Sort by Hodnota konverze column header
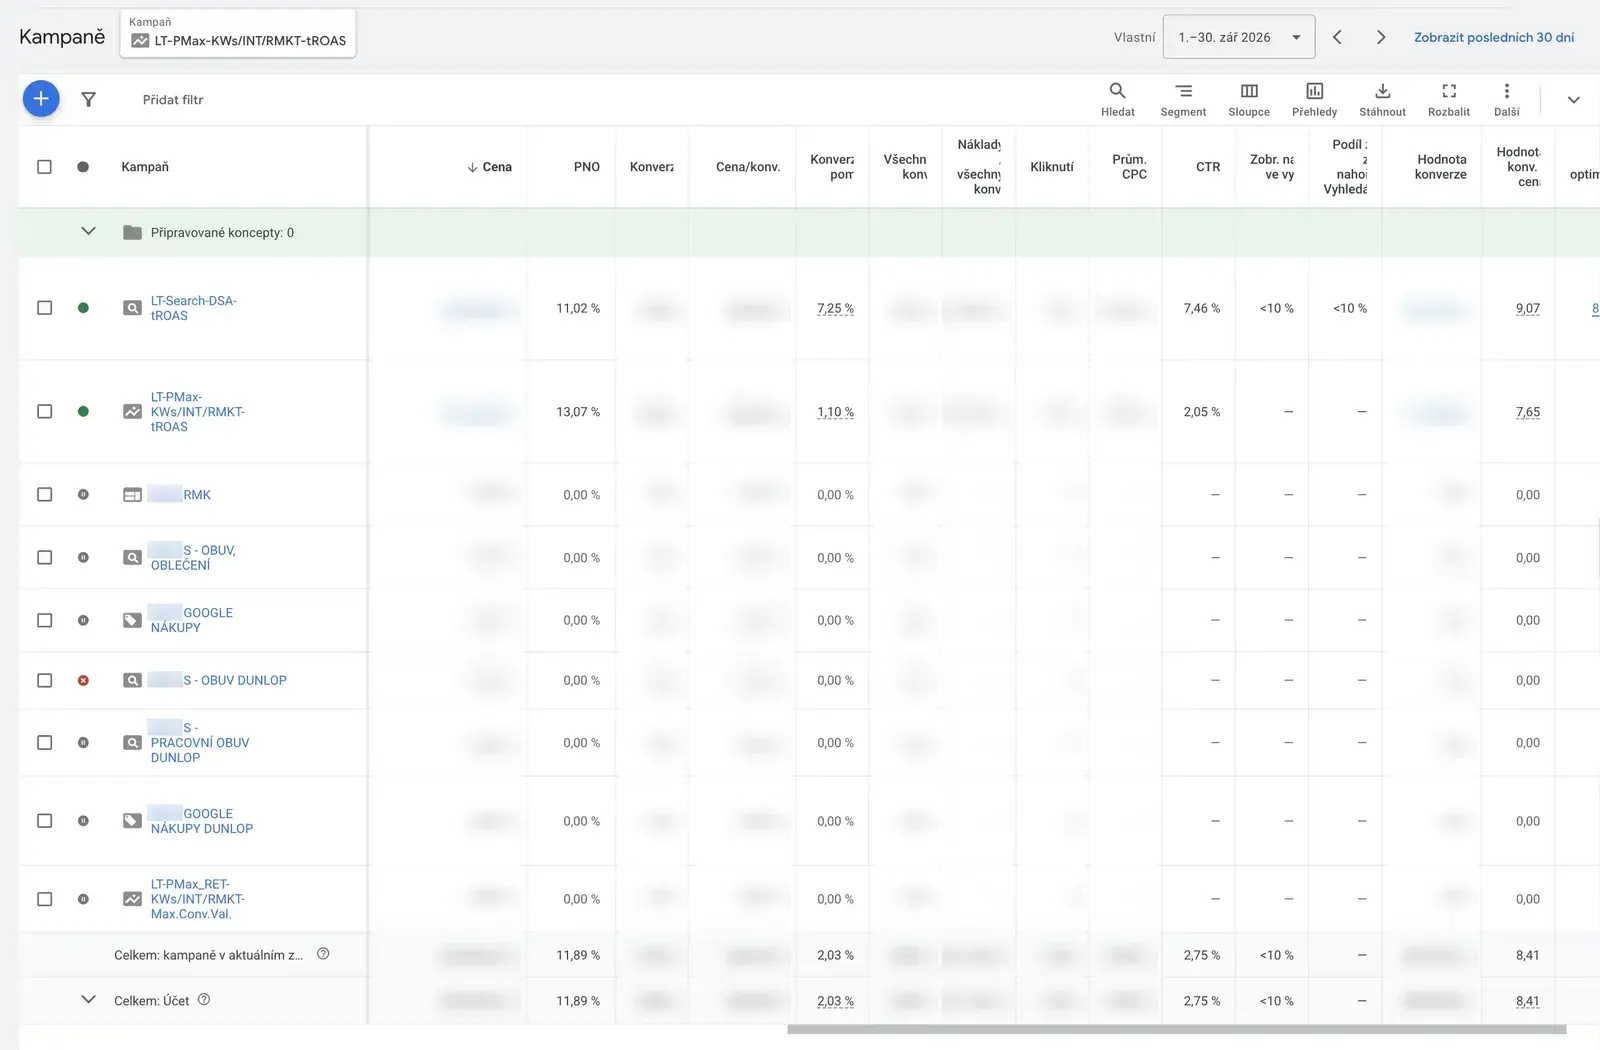Screen dimensions: 1600x1050 click(x=1441, y=167)
